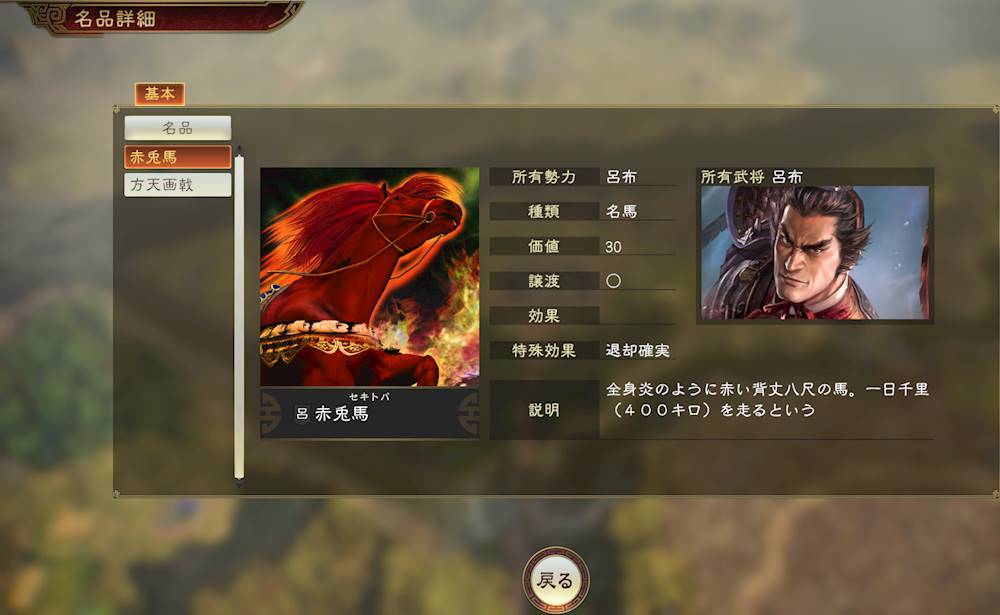The width and height of the screenshot is (1000, 615).
Task: Click the scrollbar up arrow
Action: (x=239, y=149)
